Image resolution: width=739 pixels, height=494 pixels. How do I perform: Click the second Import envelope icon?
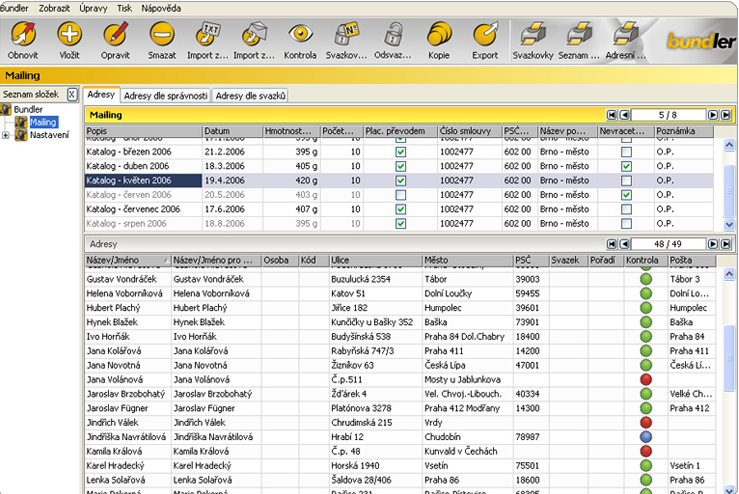pyautogui.click(x=254, y=34)
